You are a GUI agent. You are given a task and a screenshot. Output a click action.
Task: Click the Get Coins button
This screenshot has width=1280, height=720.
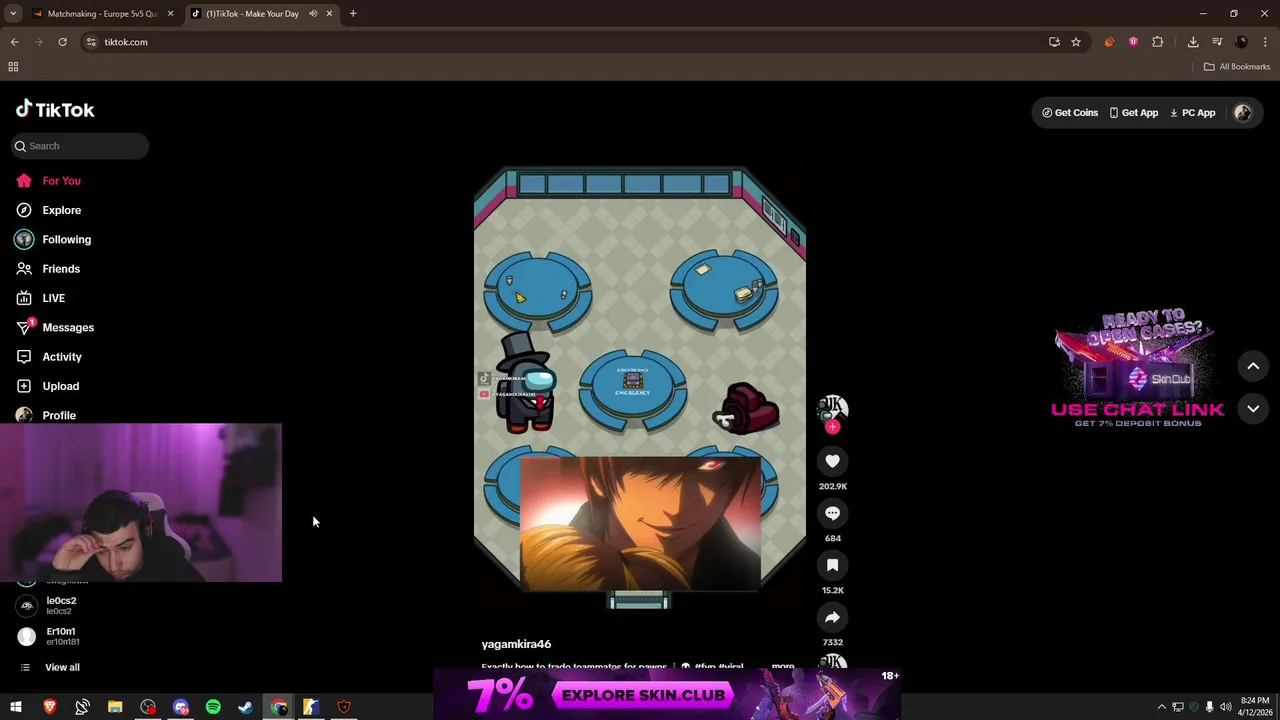(x=1070, y=113)
